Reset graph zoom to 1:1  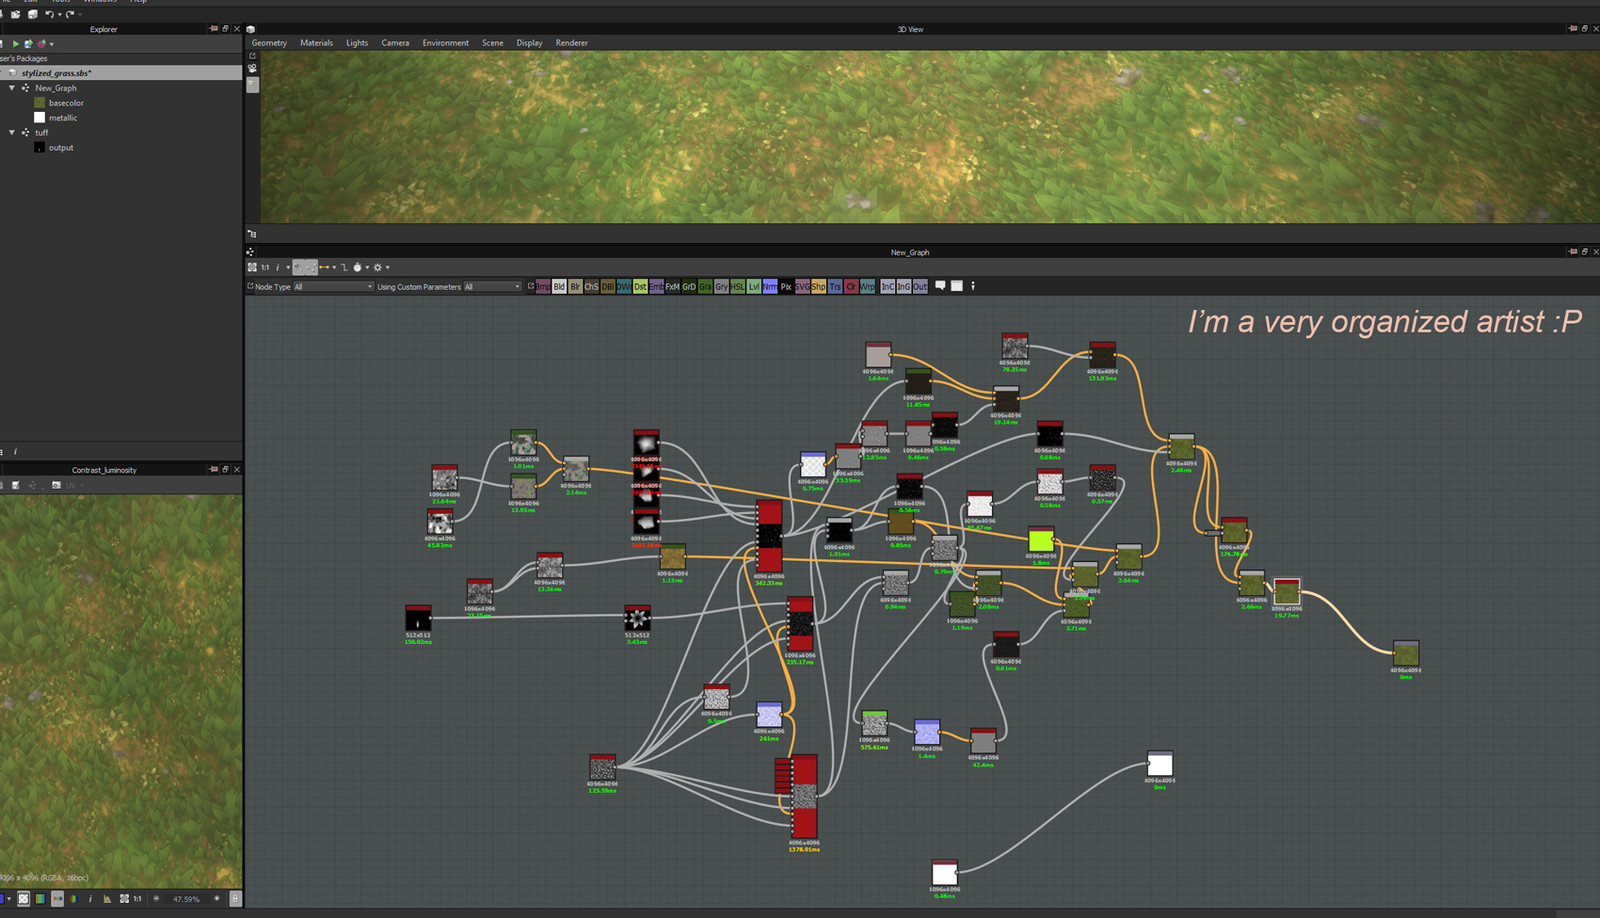tap(265, 267)
